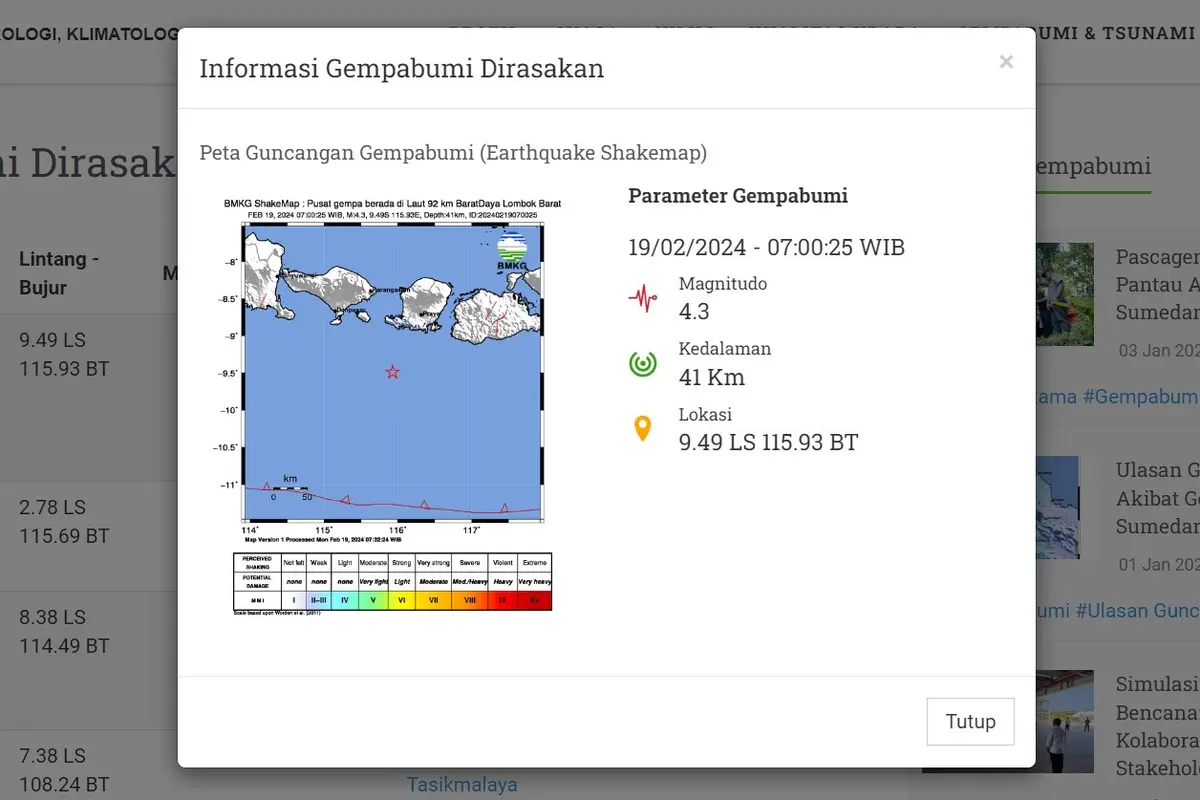The width and height of the screenshot is (1200, 800).
Task: Click the Tasikmalaya link in background page
Action: click(462, 784)
